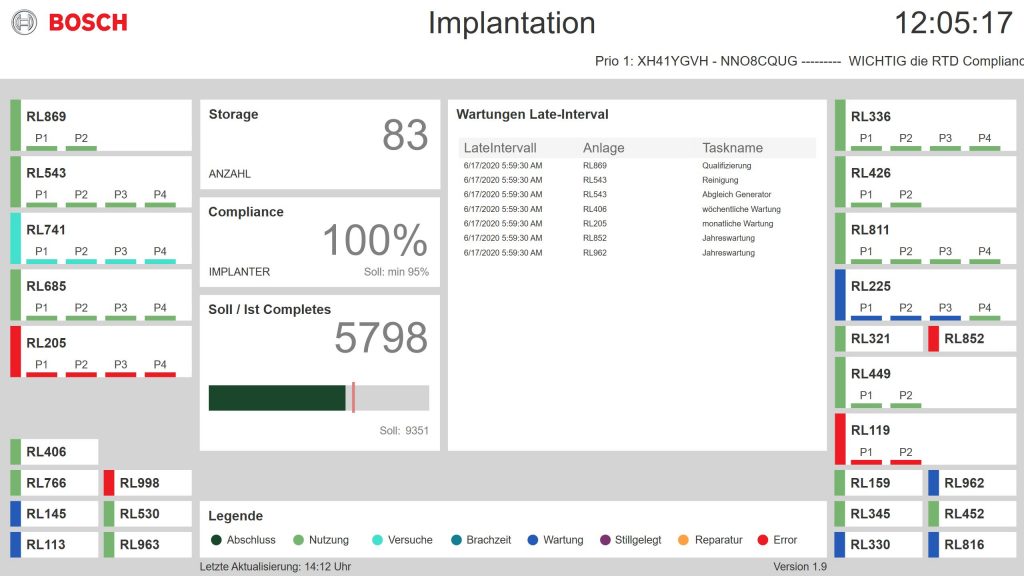Click the orange Reparatur legend dot

684,540
